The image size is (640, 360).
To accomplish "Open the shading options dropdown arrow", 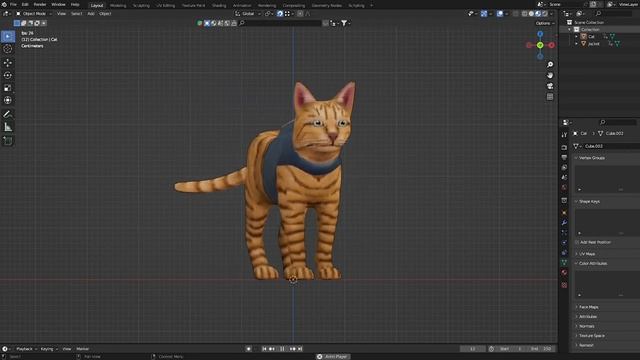I will tap(551, 13).
